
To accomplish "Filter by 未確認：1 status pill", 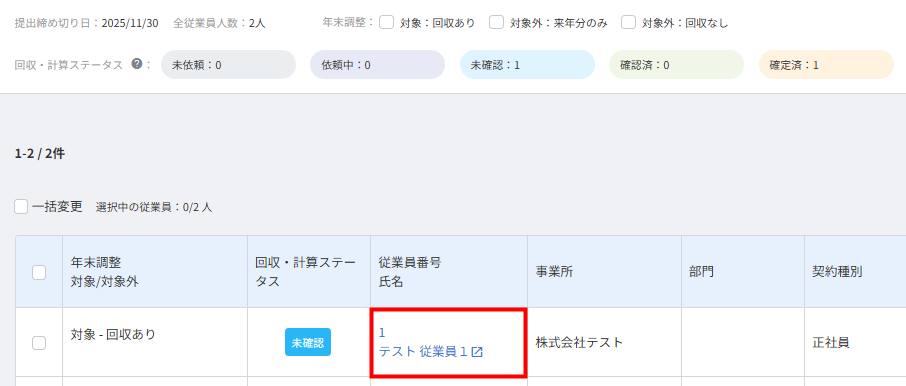I will click(x=527, y=65).
